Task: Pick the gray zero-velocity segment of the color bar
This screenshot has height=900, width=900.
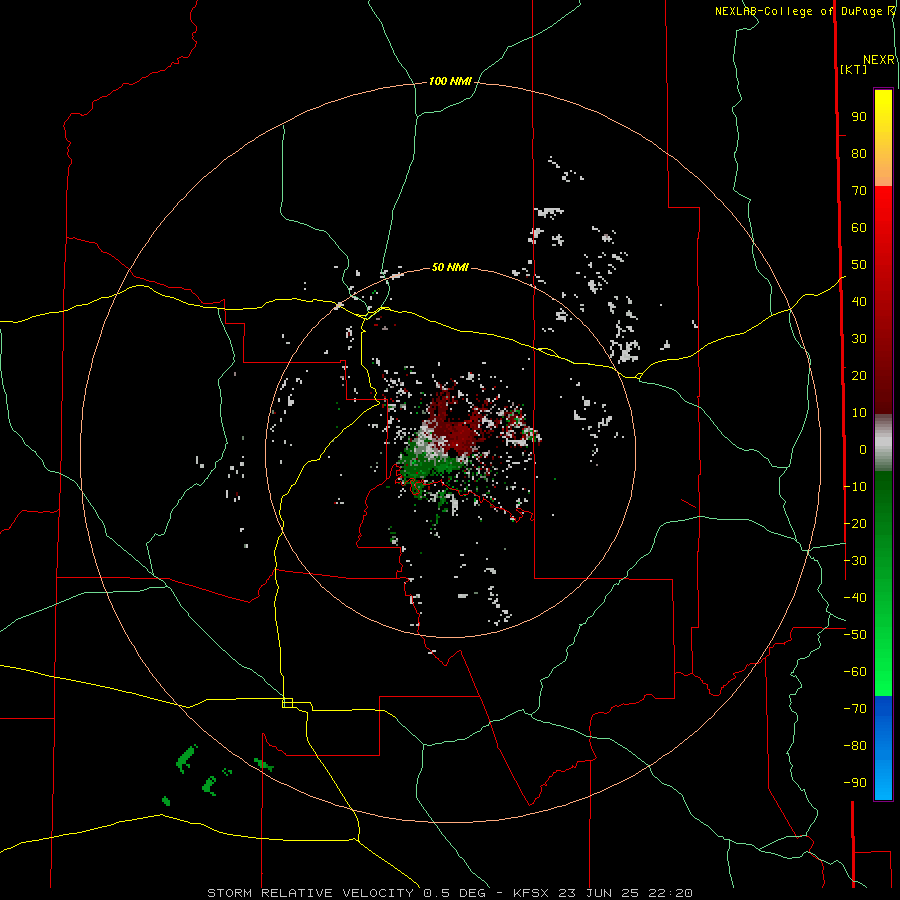Action: pyautogui.click(x=883, y=443)
